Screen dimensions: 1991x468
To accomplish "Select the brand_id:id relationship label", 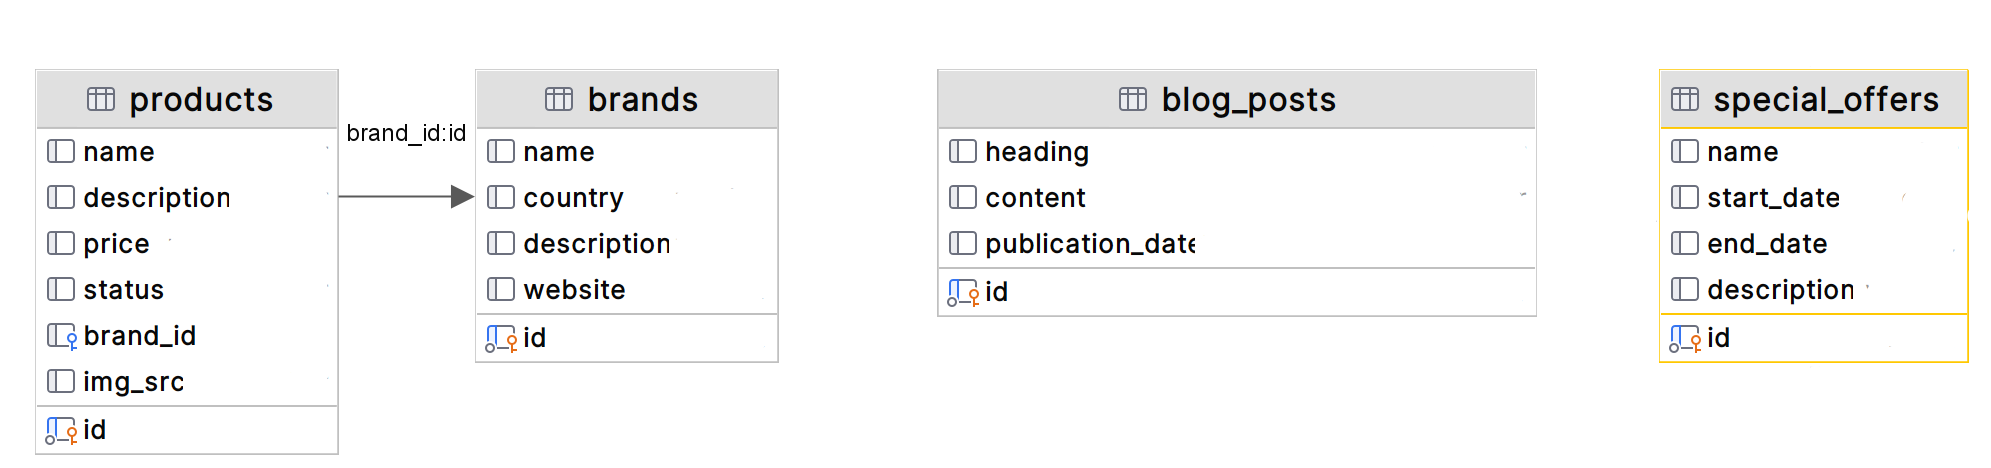I will pos(406,133).
